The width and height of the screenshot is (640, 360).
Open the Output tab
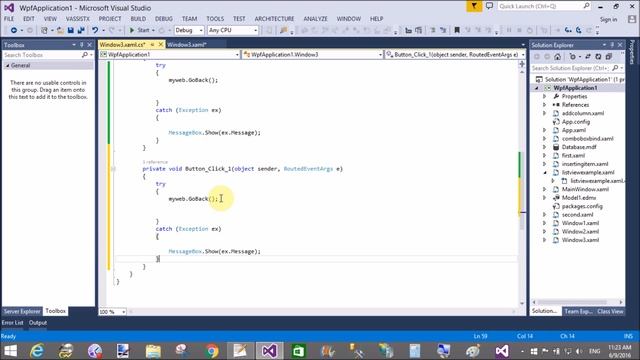click(x=38, y=322)
